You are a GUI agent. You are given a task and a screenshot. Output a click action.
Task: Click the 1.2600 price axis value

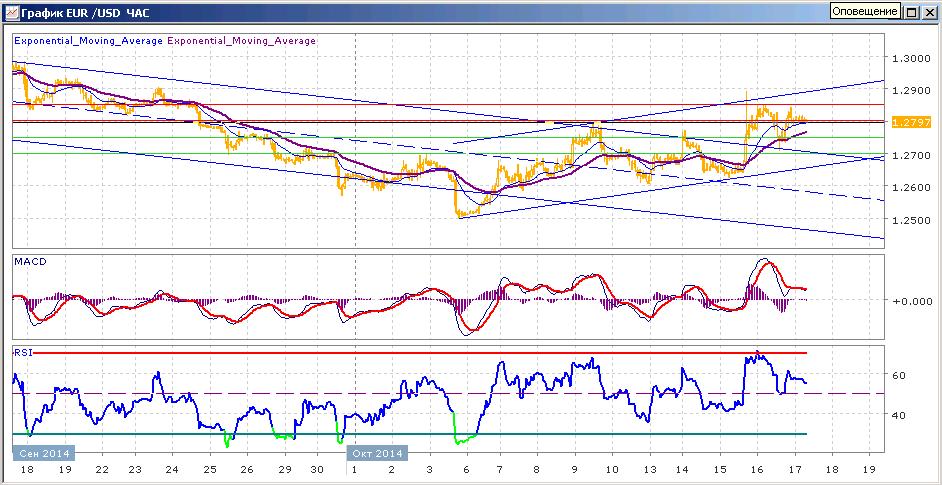point(911,187)
